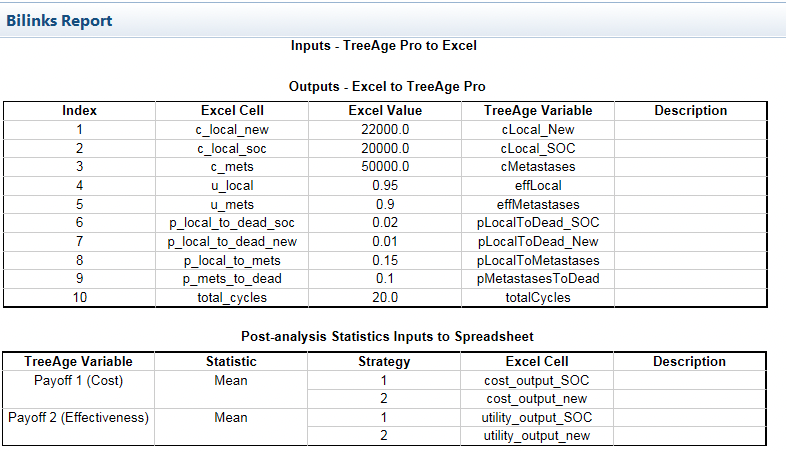Click the u_local Excel cell
This screenshot has height=452, width=787.
point(232,185)
